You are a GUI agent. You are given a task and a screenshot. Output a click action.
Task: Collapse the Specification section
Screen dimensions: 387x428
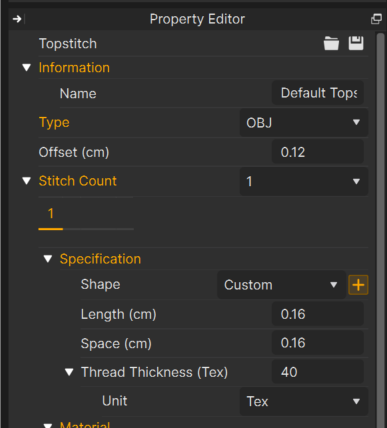click(x=48, y=259)
